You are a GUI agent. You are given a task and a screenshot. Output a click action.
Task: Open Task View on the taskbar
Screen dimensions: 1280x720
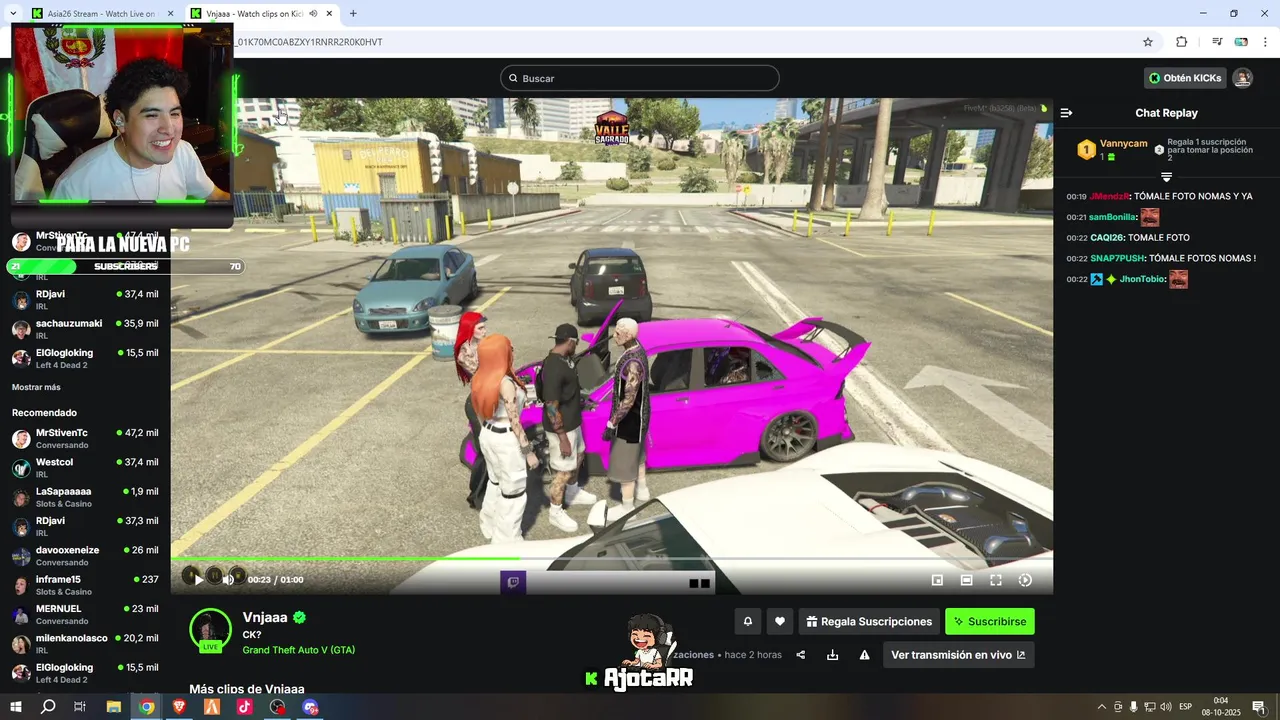[x=80, y=707]
